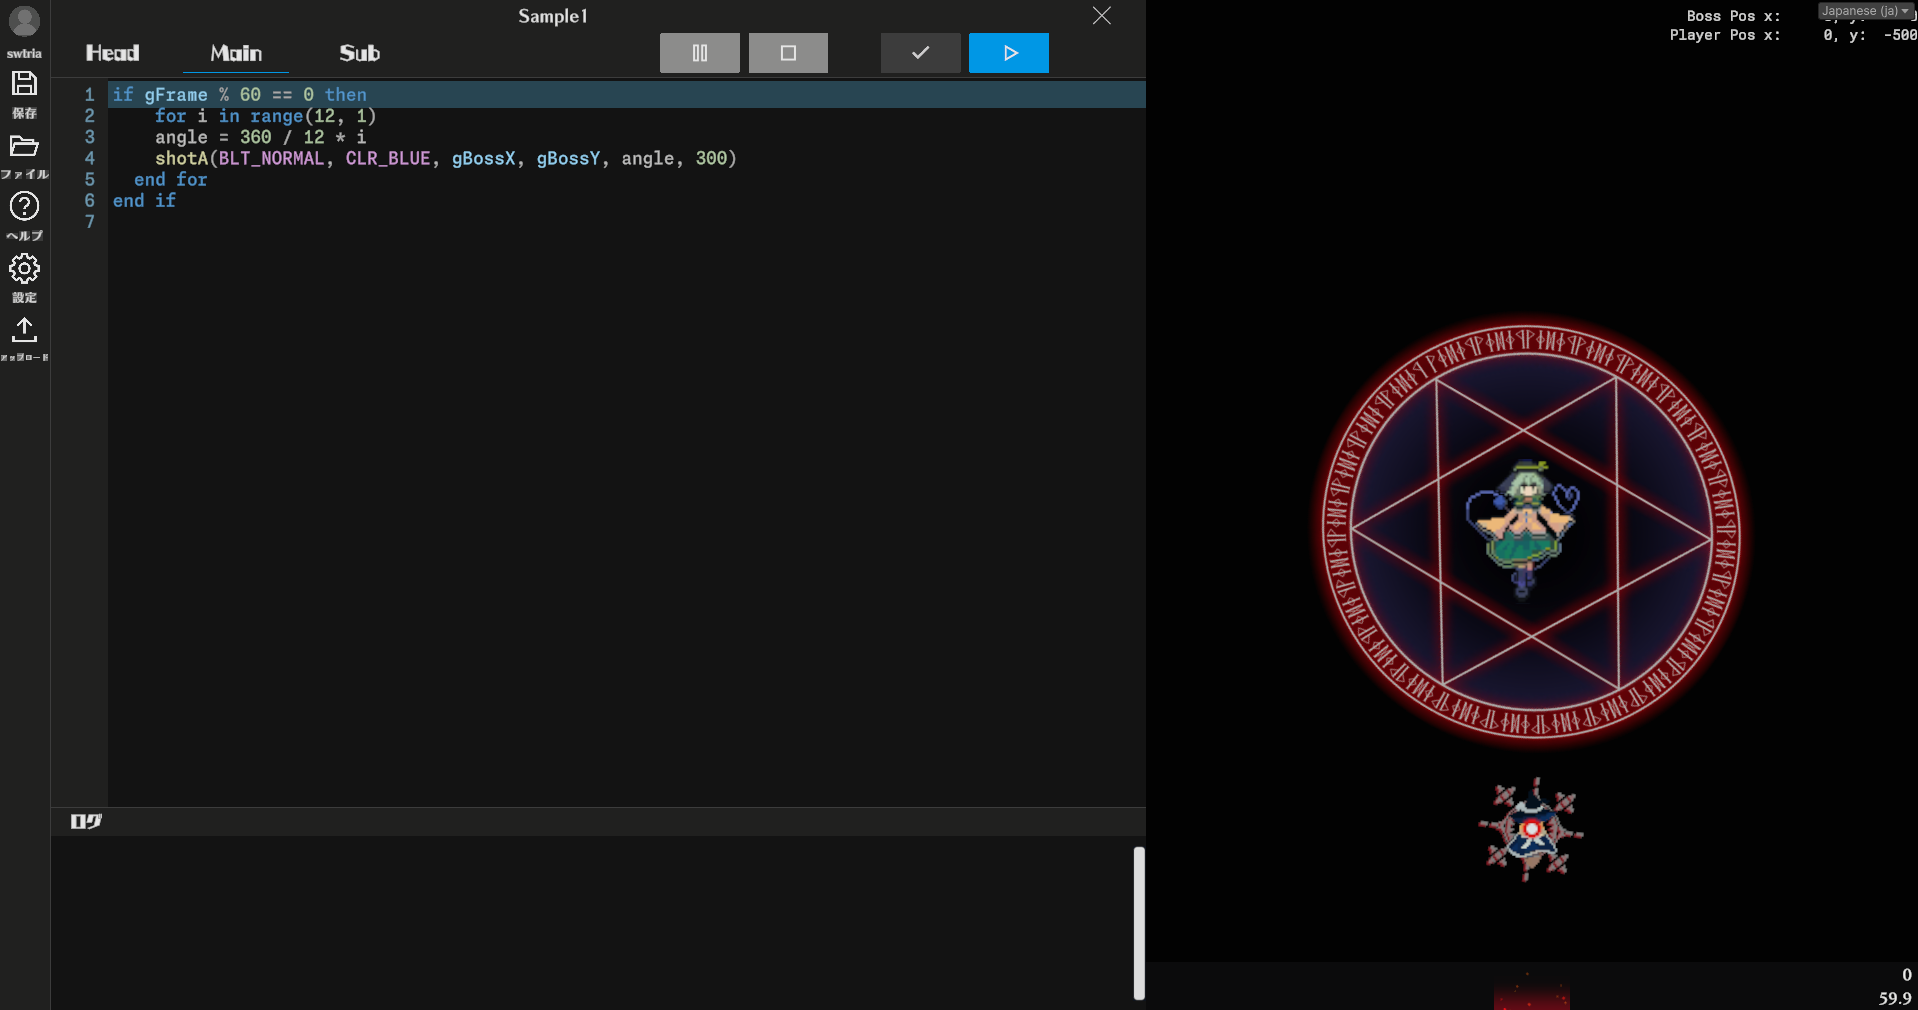Click the 'end if' code line
This screenshot has width=1918, height=1010.
(x=144, y=201)
